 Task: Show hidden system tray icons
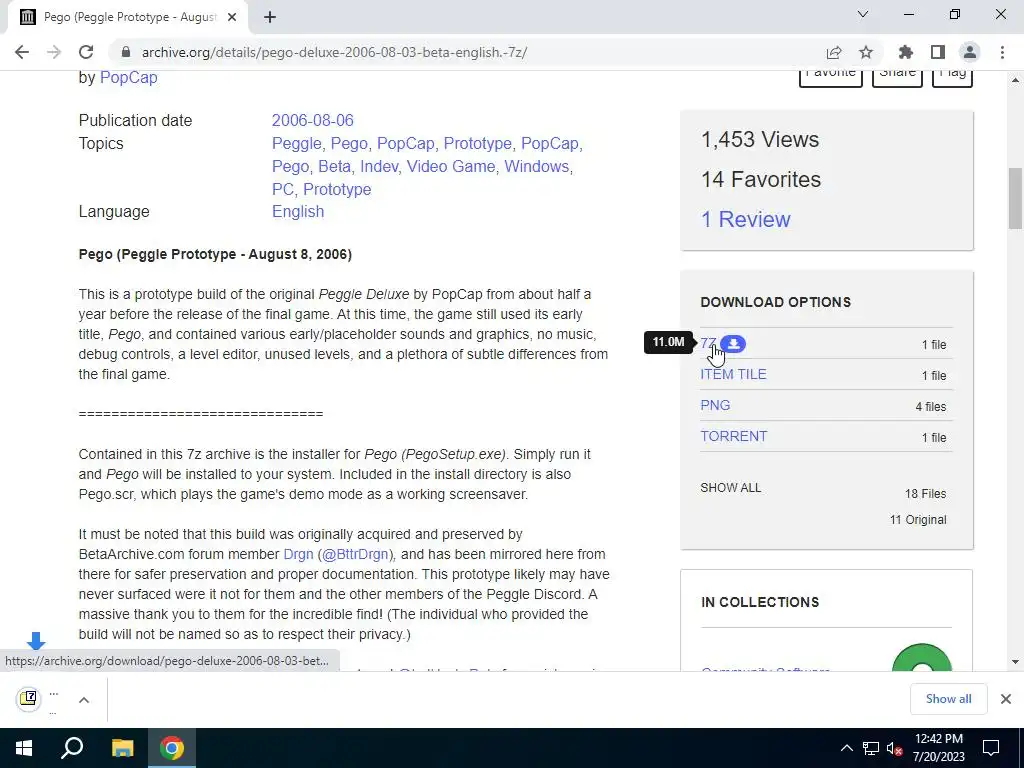coord(846,748)
